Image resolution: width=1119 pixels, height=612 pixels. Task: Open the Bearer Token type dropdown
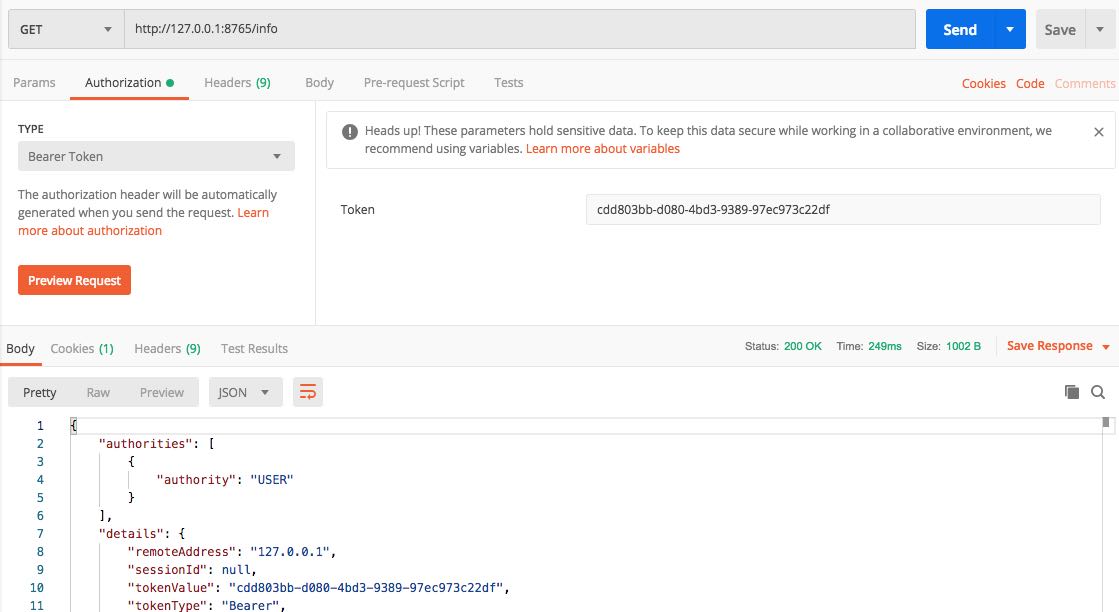point(156,156)
